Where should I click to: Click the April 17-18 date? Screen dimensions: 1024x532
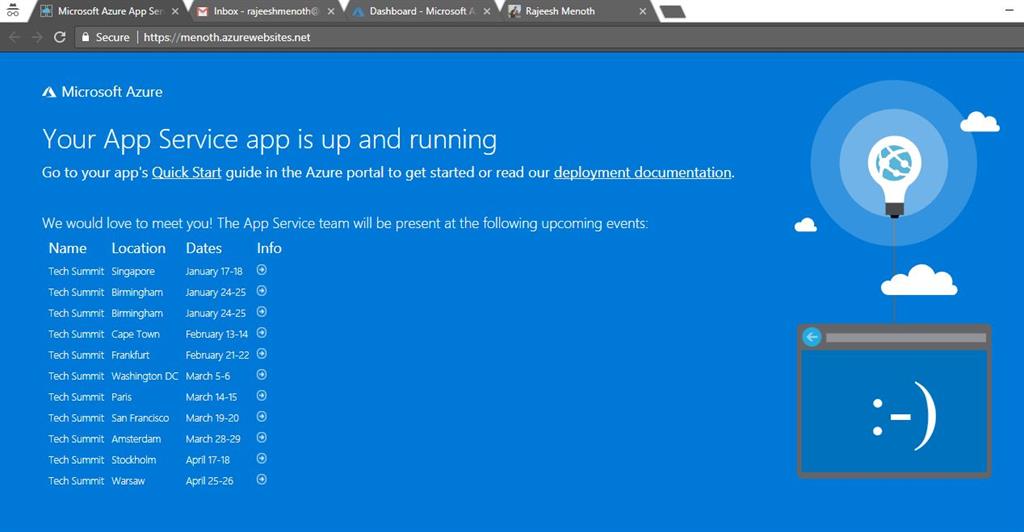pos(208,460)
